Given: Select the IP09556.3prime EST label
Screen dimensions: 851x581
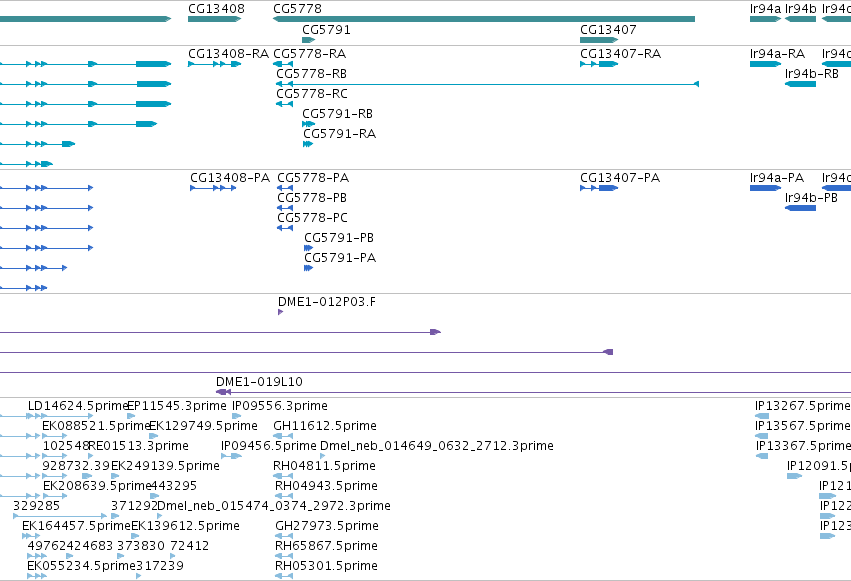Looking at the screenshot, I should [280, 406].
